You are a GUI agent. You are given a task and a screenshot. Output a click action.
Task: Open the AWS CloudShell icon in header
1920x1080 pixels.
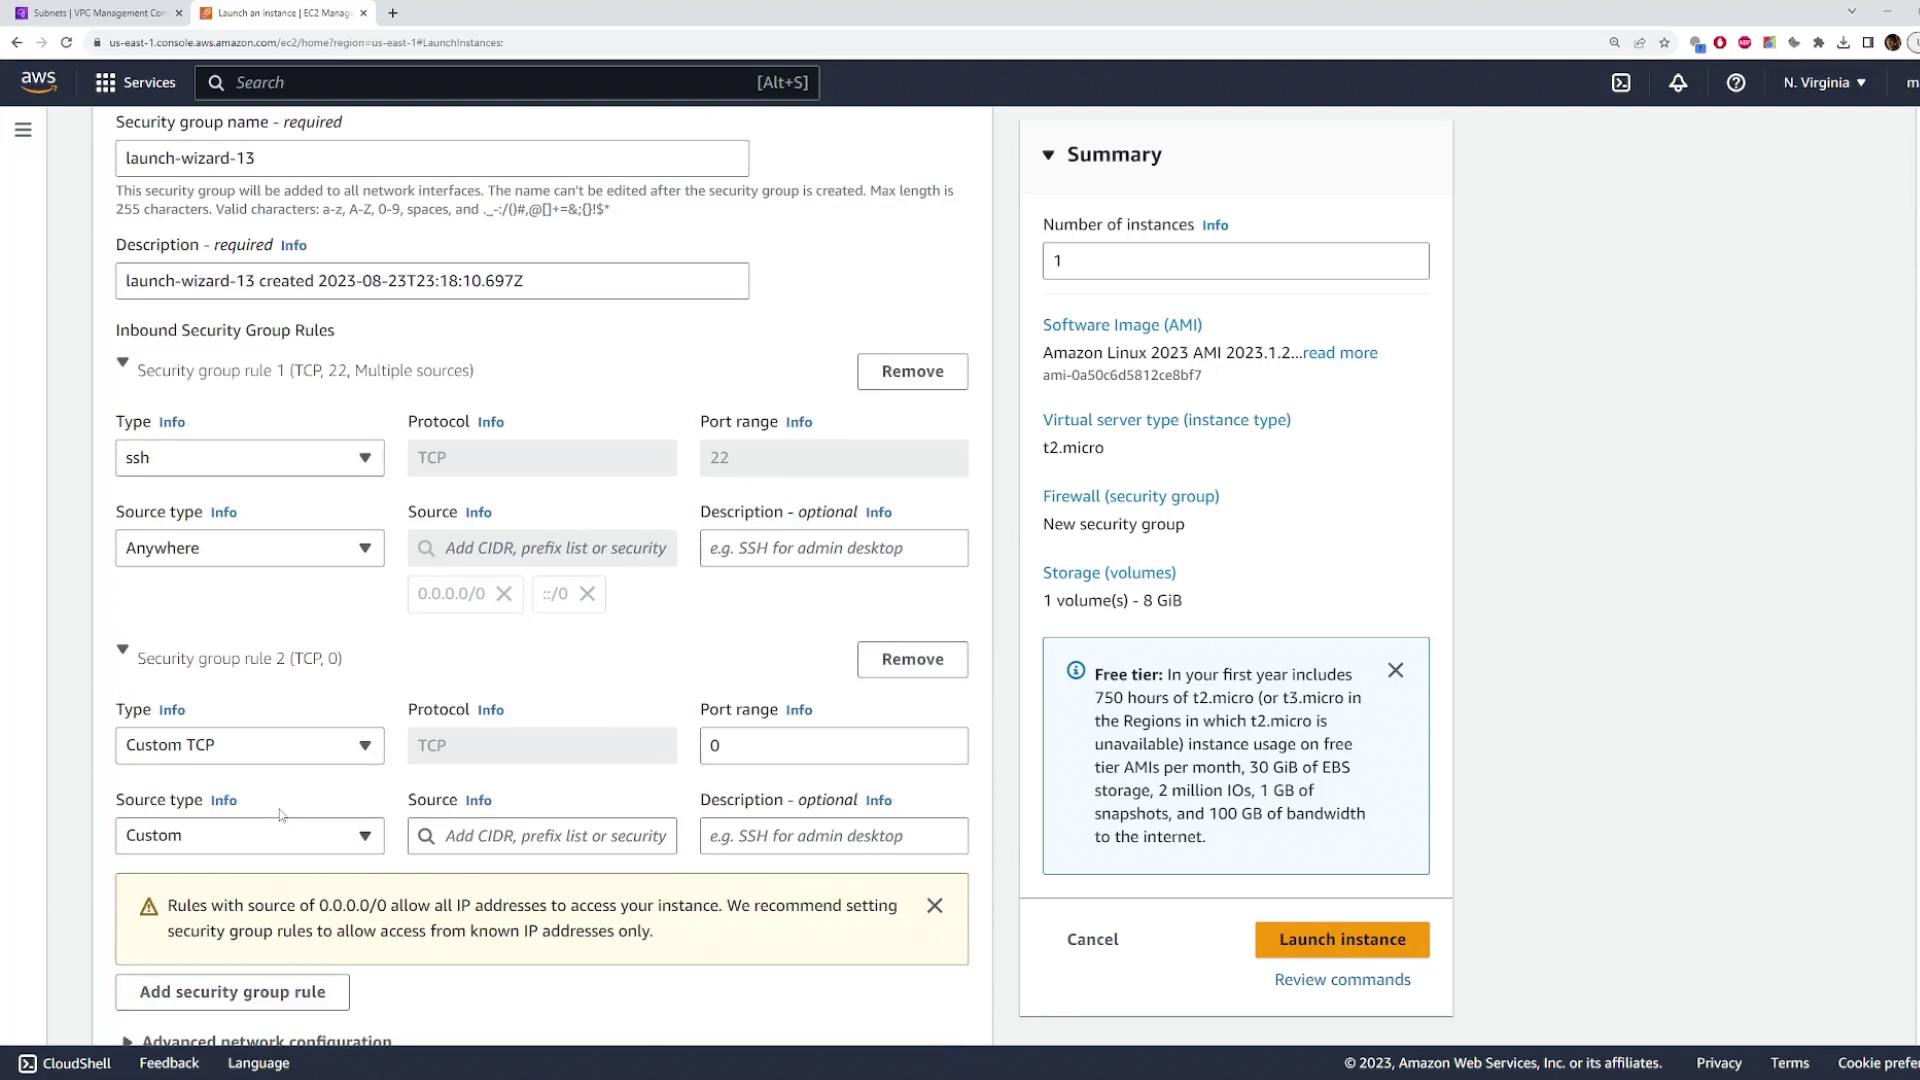point(1621,83)
